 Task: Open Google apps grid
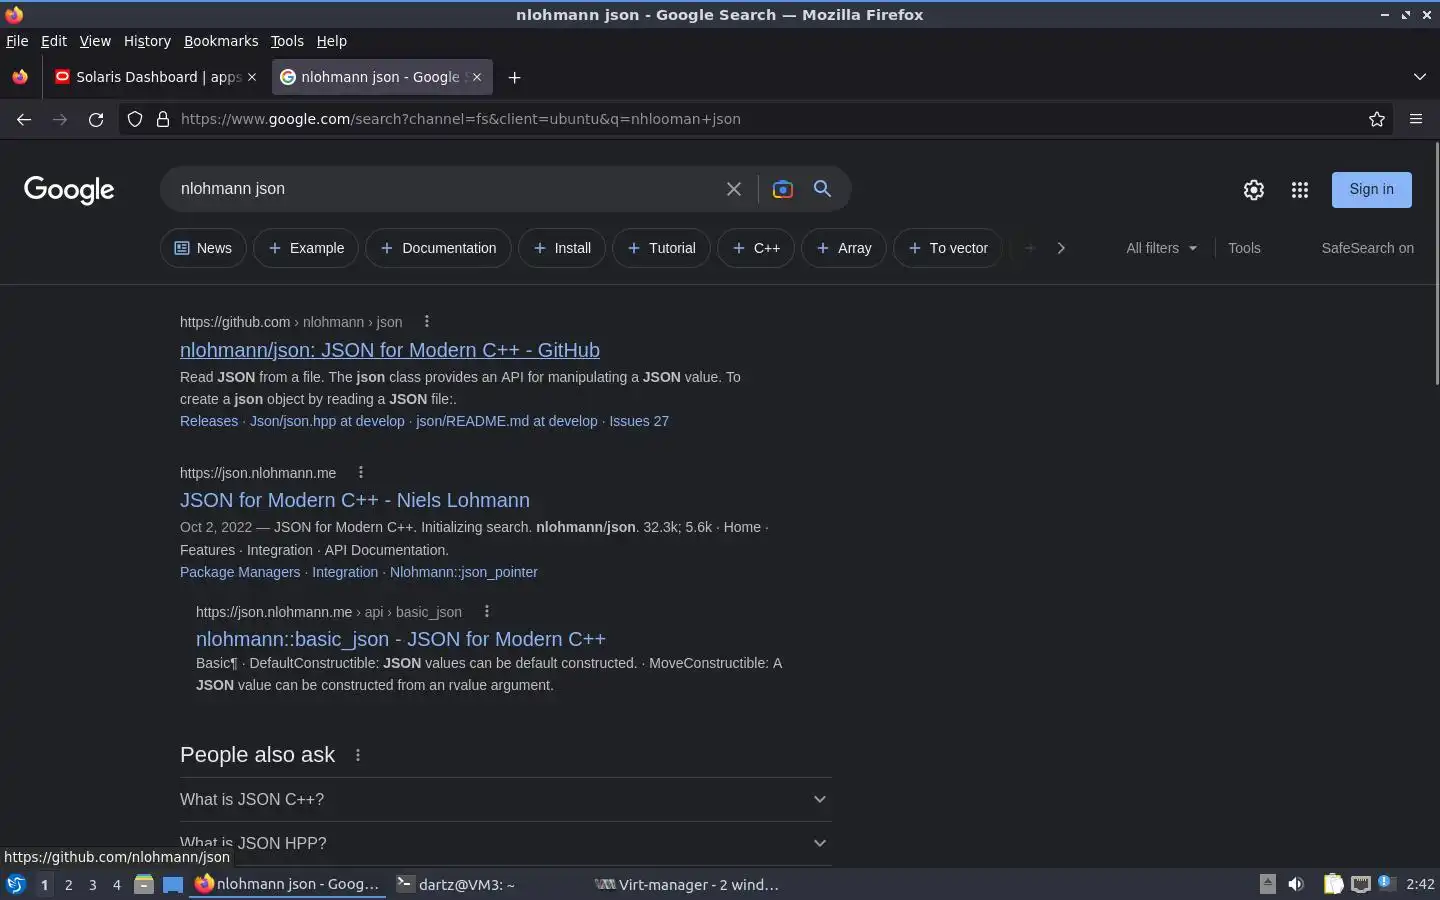pos(1300,190)
